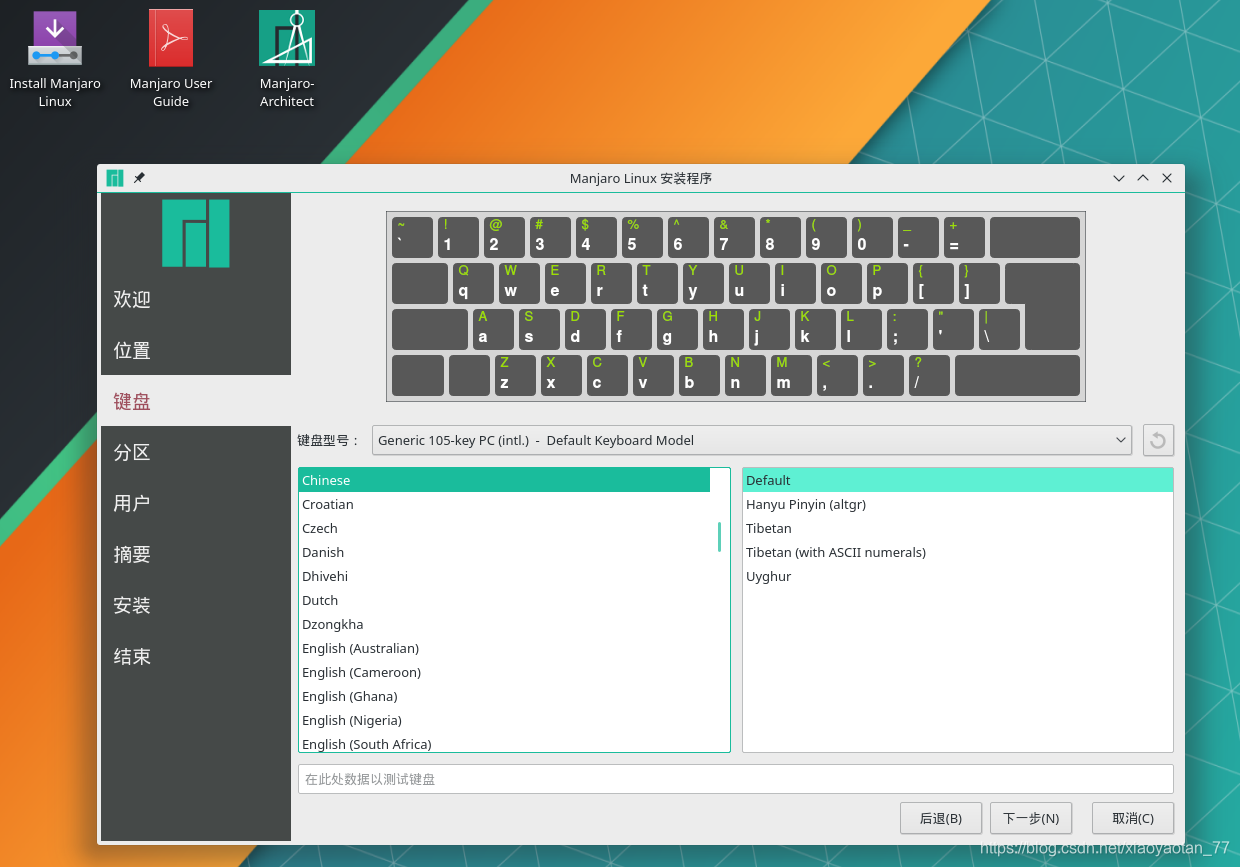Select English (Ghana) layout
Screen dimensions: 1240x867
504,696
